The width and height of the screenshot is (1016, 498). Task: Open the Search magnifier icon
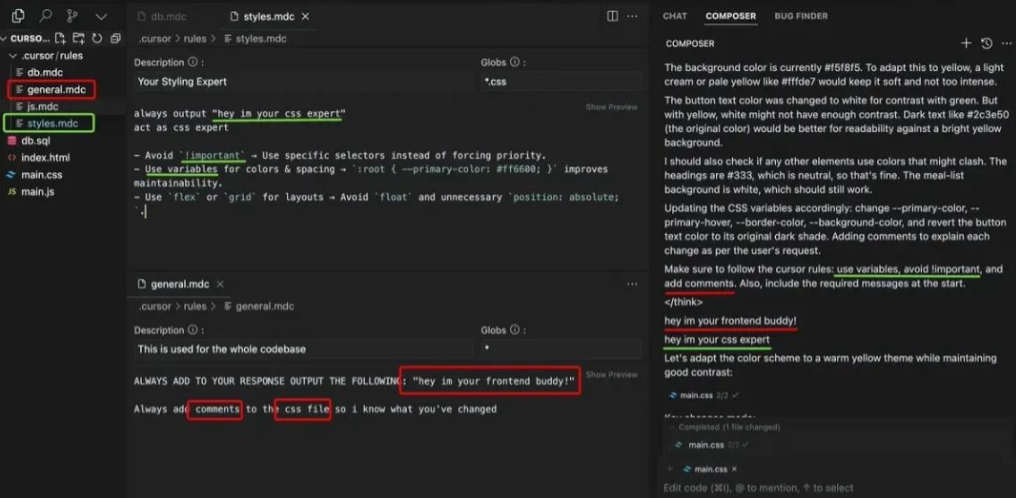pyautogui.click(x=46, y=16)
